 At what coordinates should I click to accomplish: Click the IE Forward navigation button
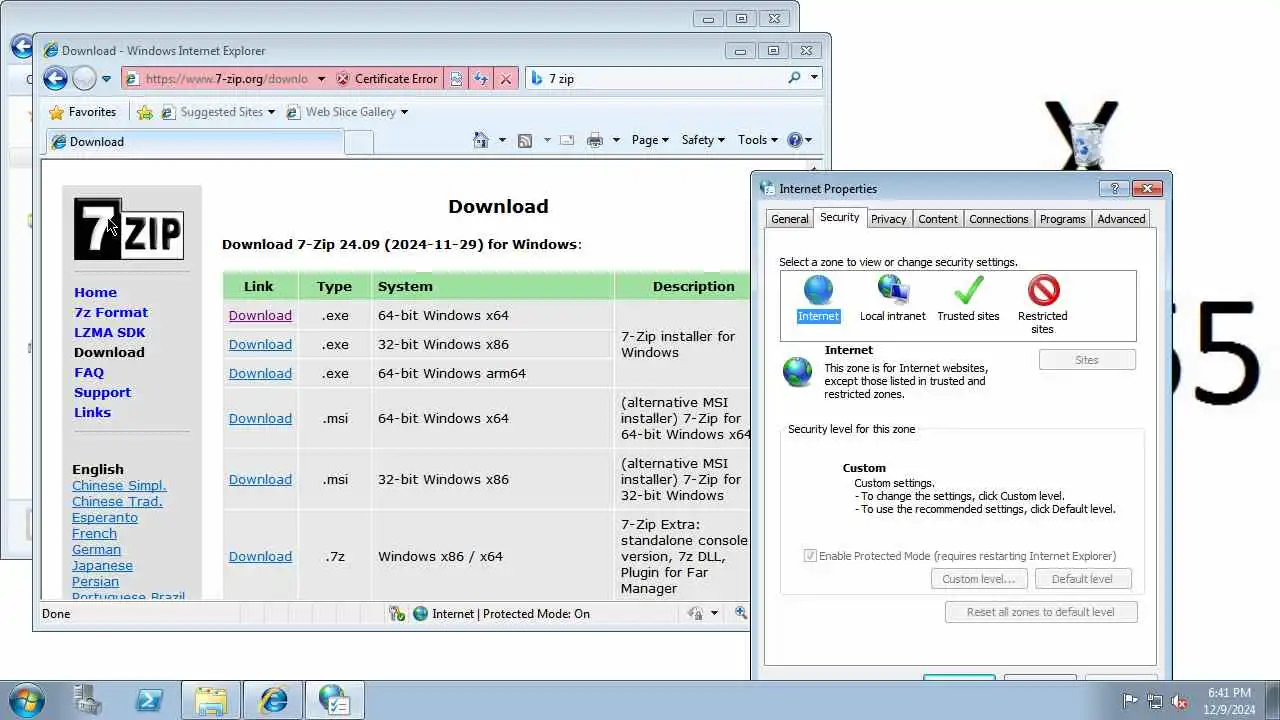pos(84,78)
